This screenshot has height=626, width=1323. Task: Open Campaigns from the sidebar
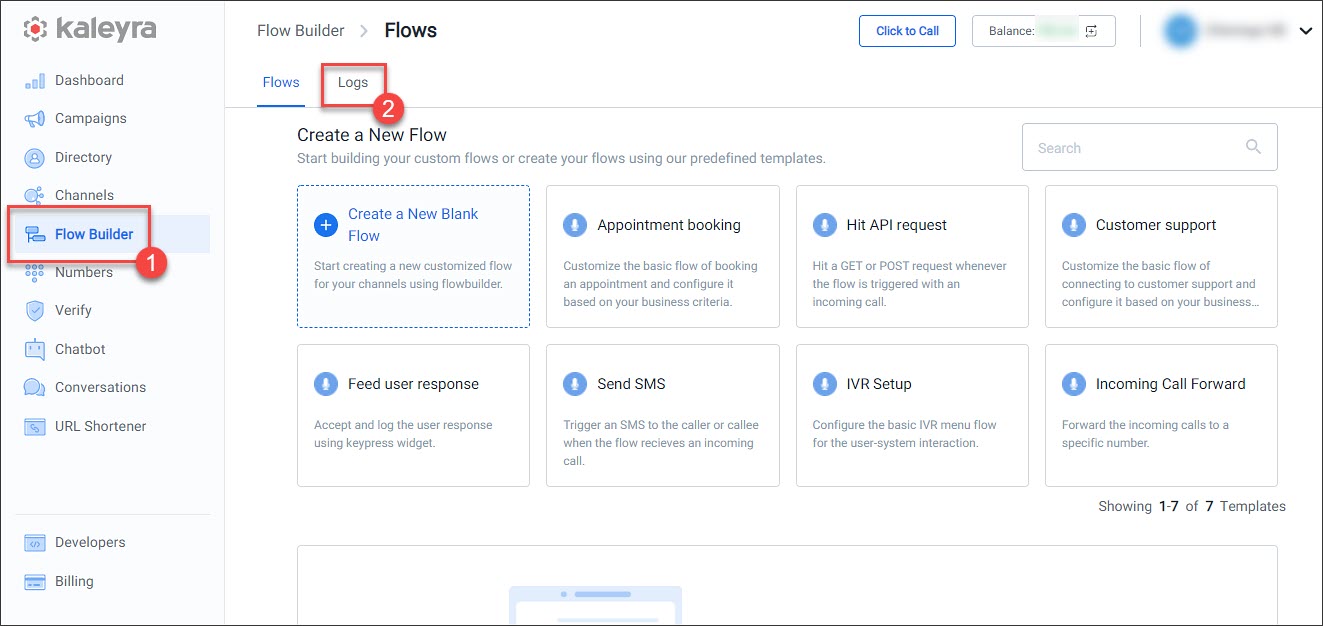coord(91,118)
